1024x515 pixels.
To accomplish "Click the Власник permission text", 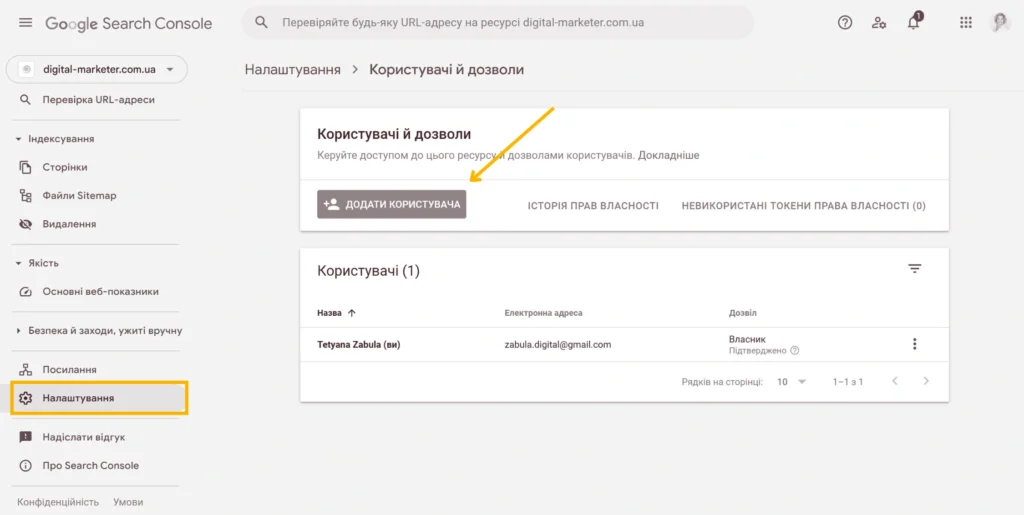I will tap(747, 339).
